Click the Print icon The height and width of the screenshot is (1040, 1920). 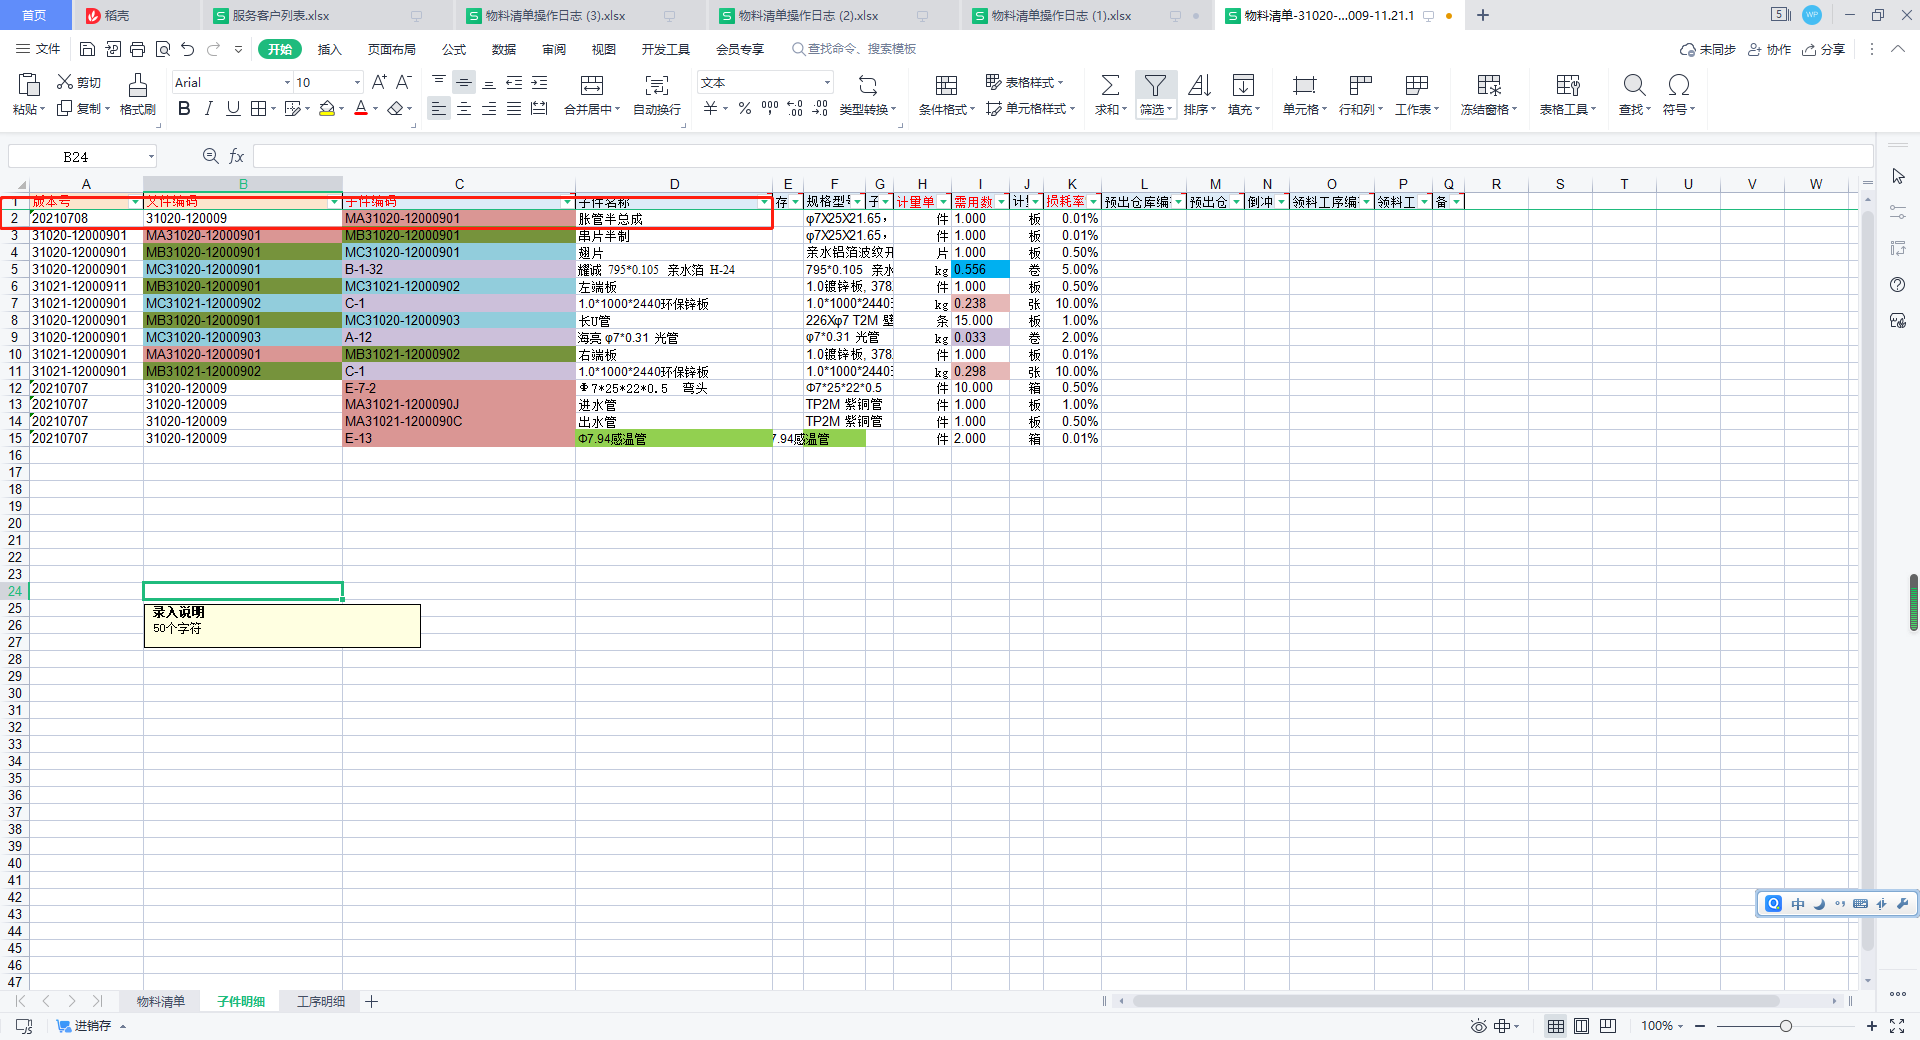pos(137,49)
